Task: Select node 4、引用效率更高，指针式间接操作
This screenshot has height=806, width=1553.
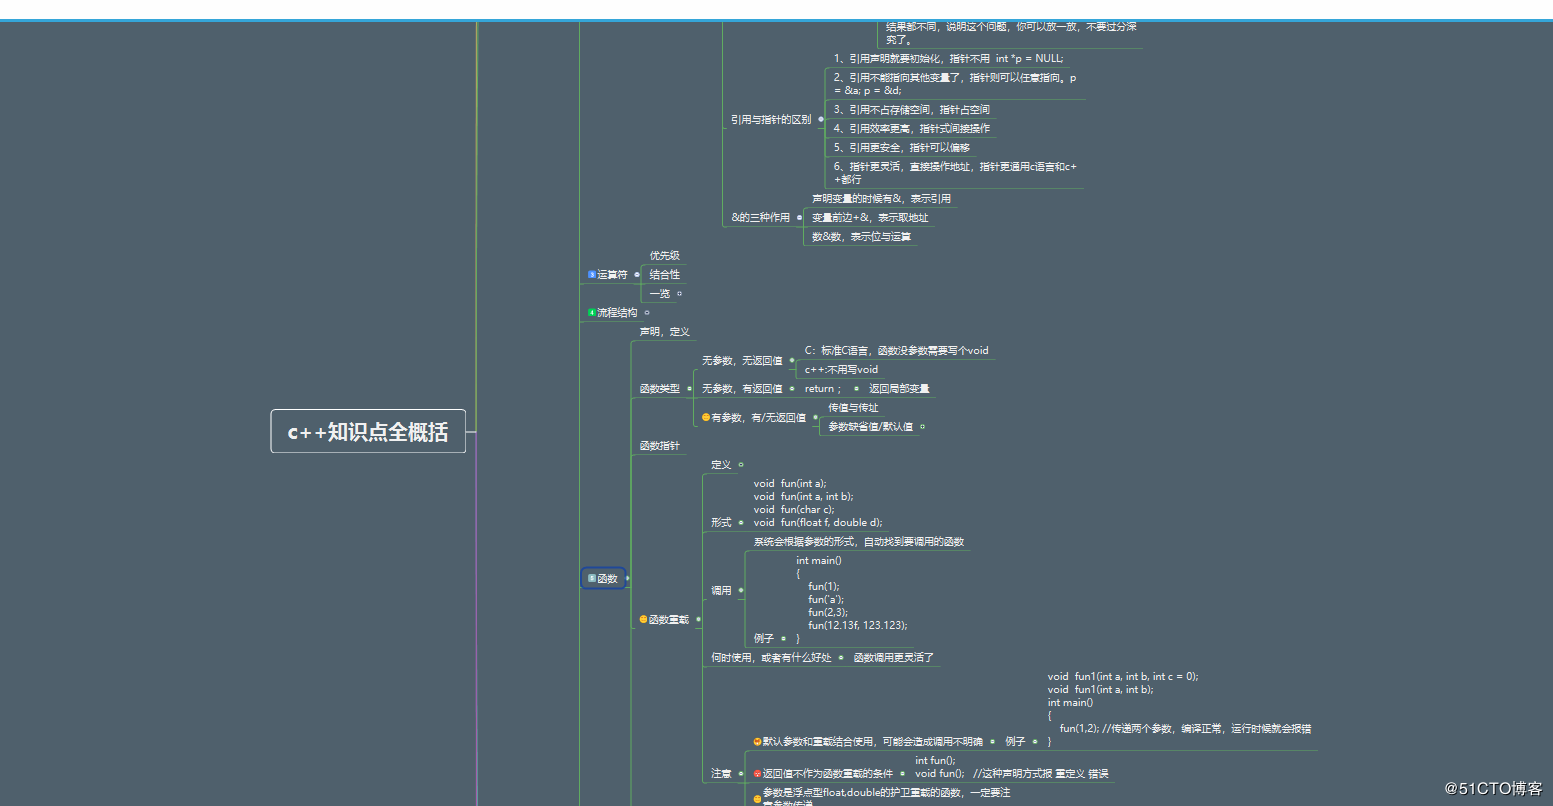Action: (x=912, y=128)
